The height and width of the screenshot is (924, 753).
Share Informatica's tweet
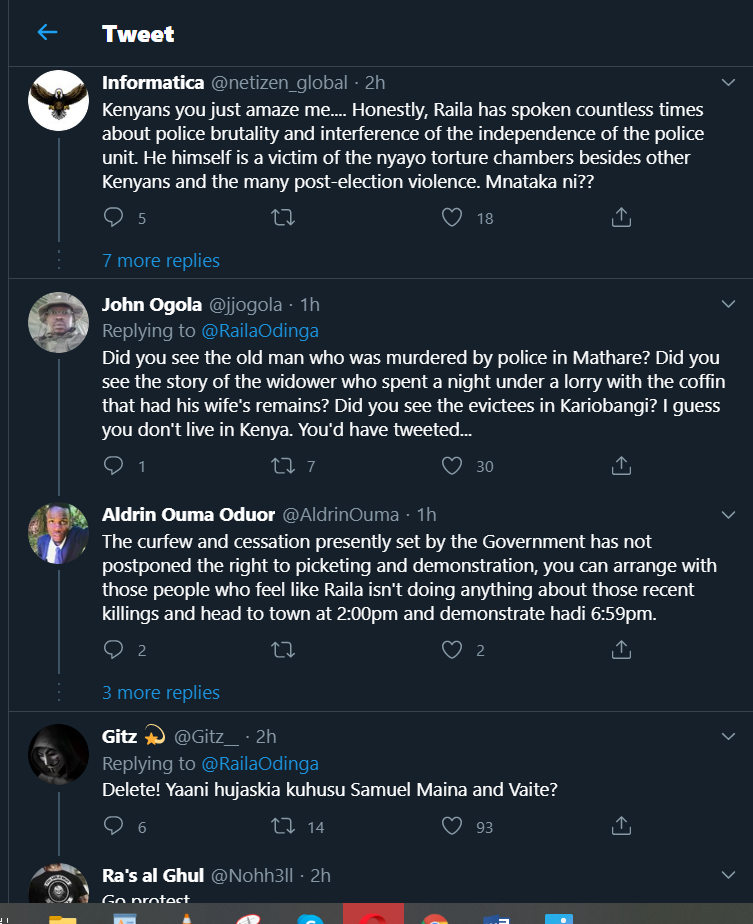coord(621,217)
